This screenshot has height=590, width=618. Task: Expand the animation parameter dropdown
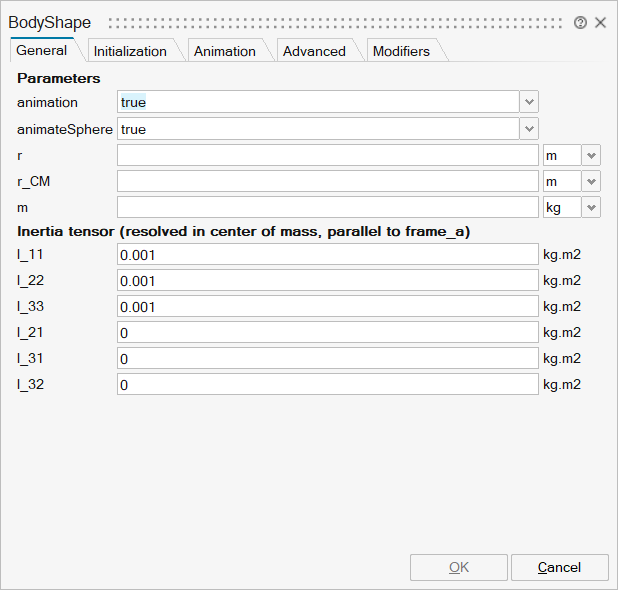click(x=529, y=102)
